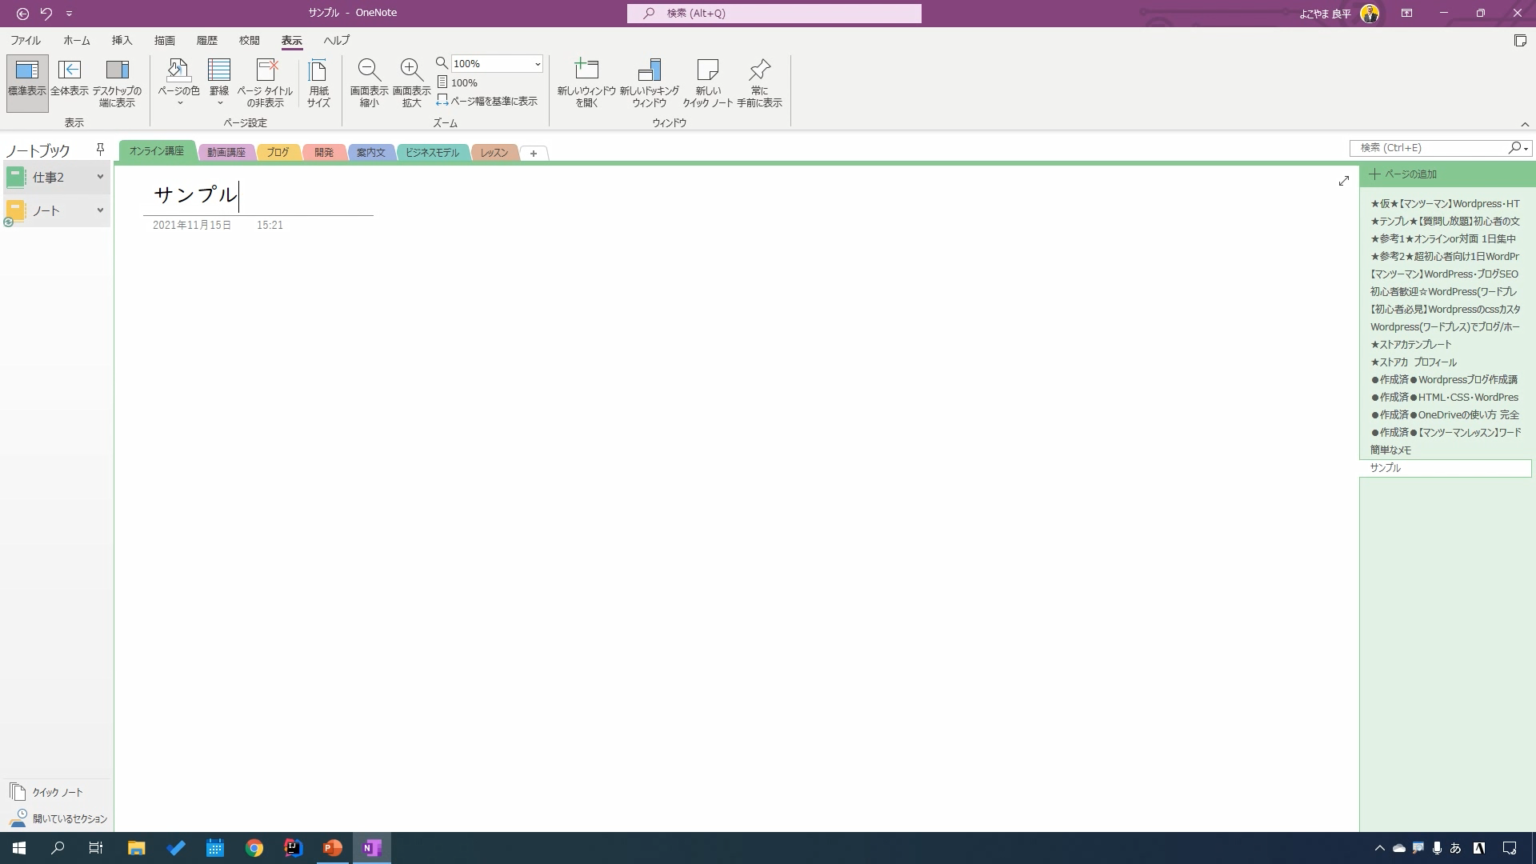Open a new window (新しいウィンドウを開く)
Screen dimensions: 1536x864
586,71
